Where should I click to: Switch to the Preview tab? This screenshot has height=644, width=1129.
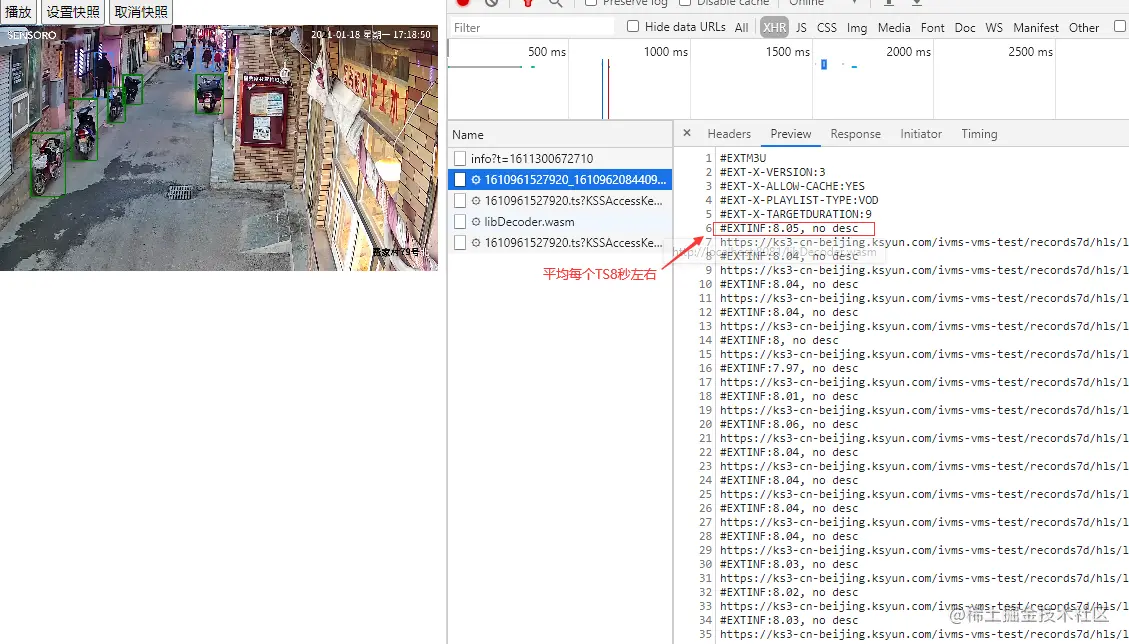(791, 134)
